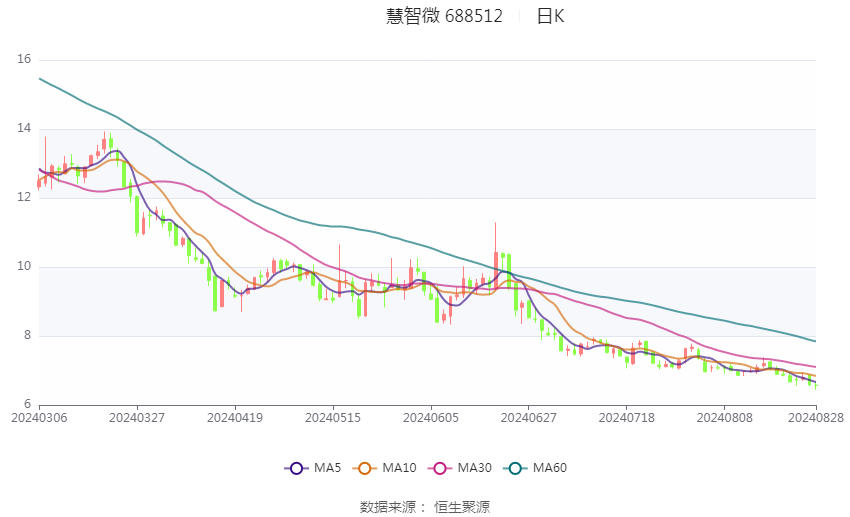Screen dimensions: 850x517
Task: Click y-axis value 12
Action: (24, 197)
